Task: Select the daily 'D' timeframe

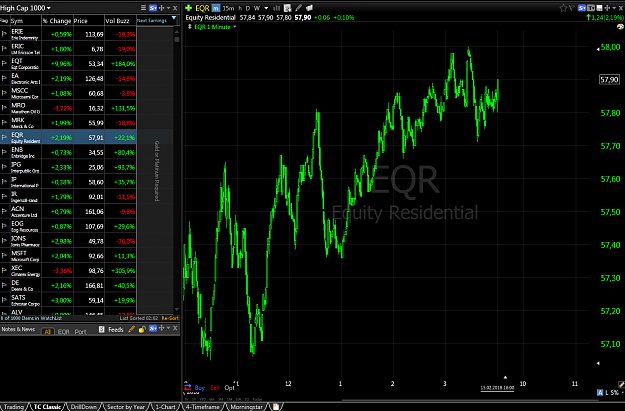Action: click(248, 8)
